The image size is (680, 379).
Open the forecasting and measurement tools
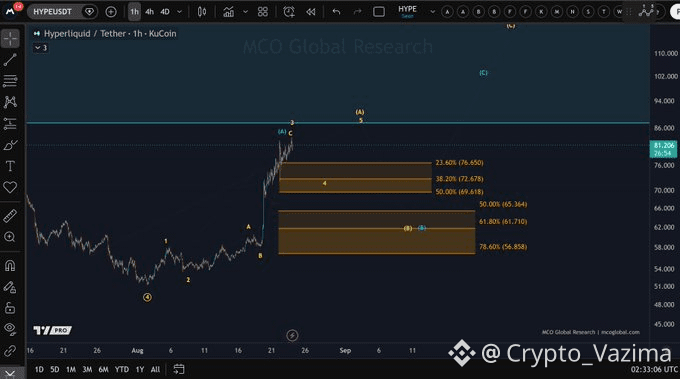[x=10, y=124]
